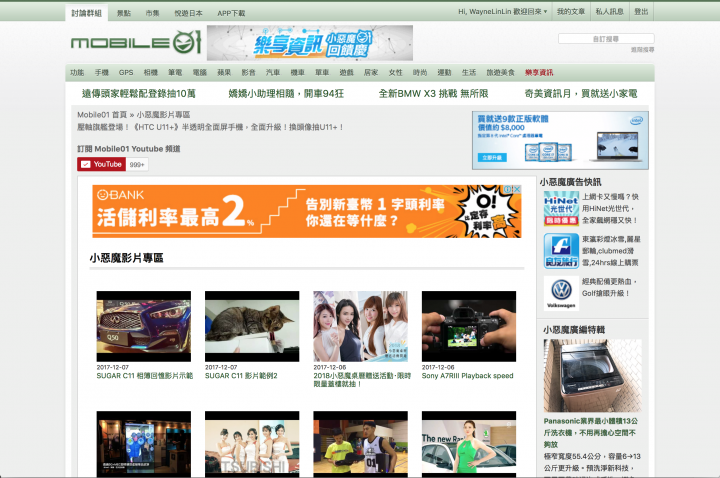Open the HTC U11+ headline link

(x=210, y=127)
